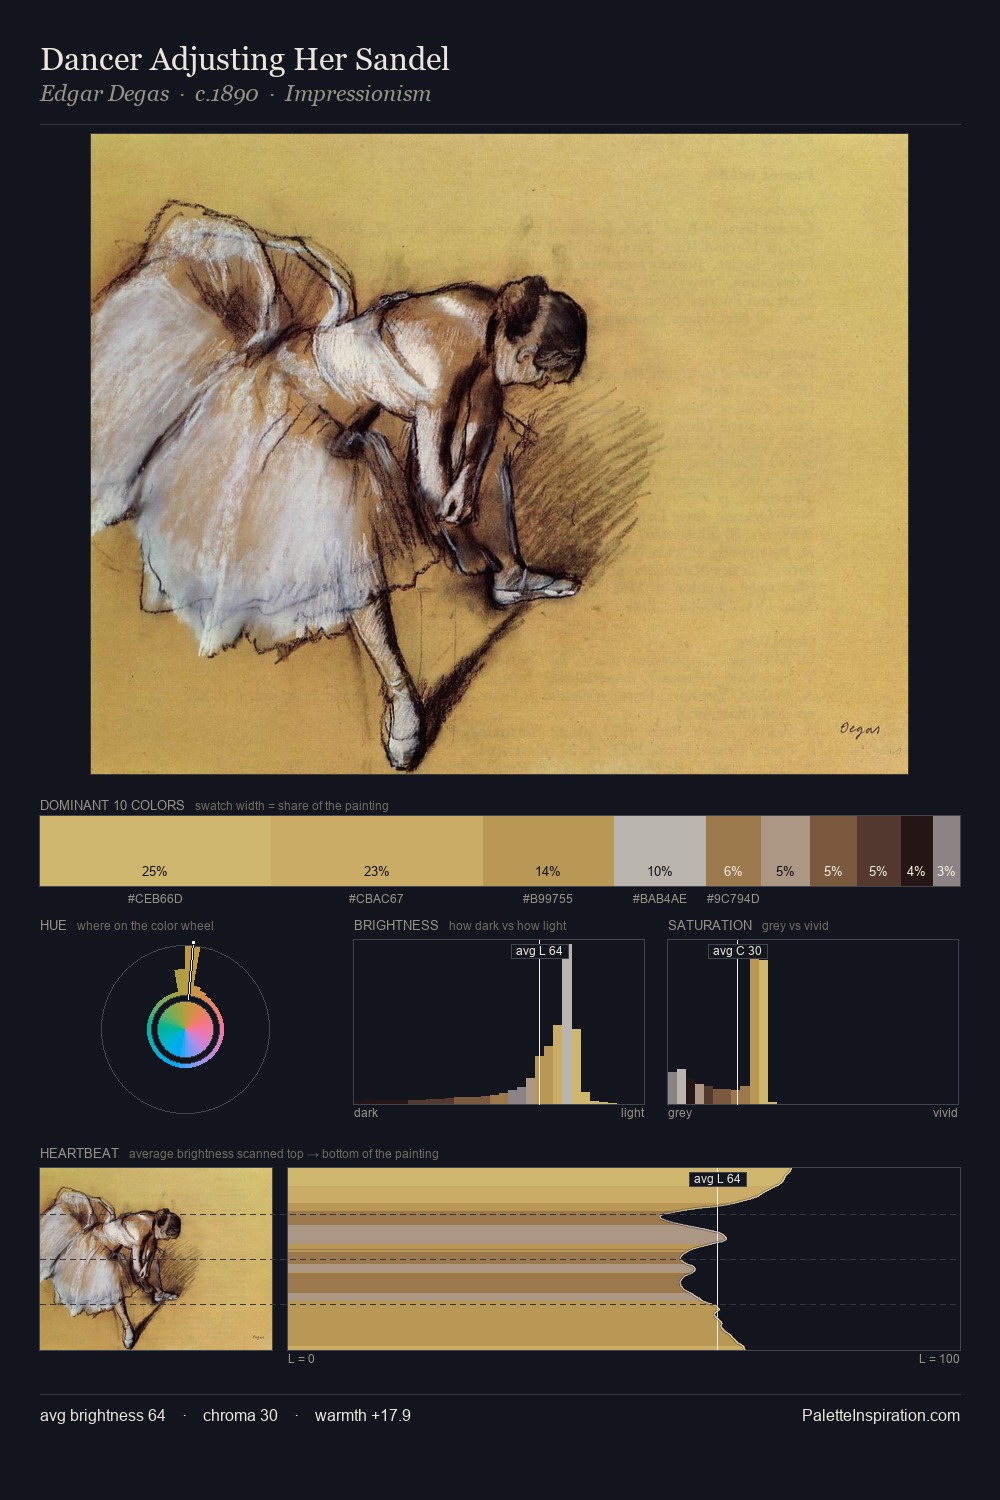
Task: Click the 25% color swatch #CEB66D
Action: pyautogui.click(x=155, y=851)
